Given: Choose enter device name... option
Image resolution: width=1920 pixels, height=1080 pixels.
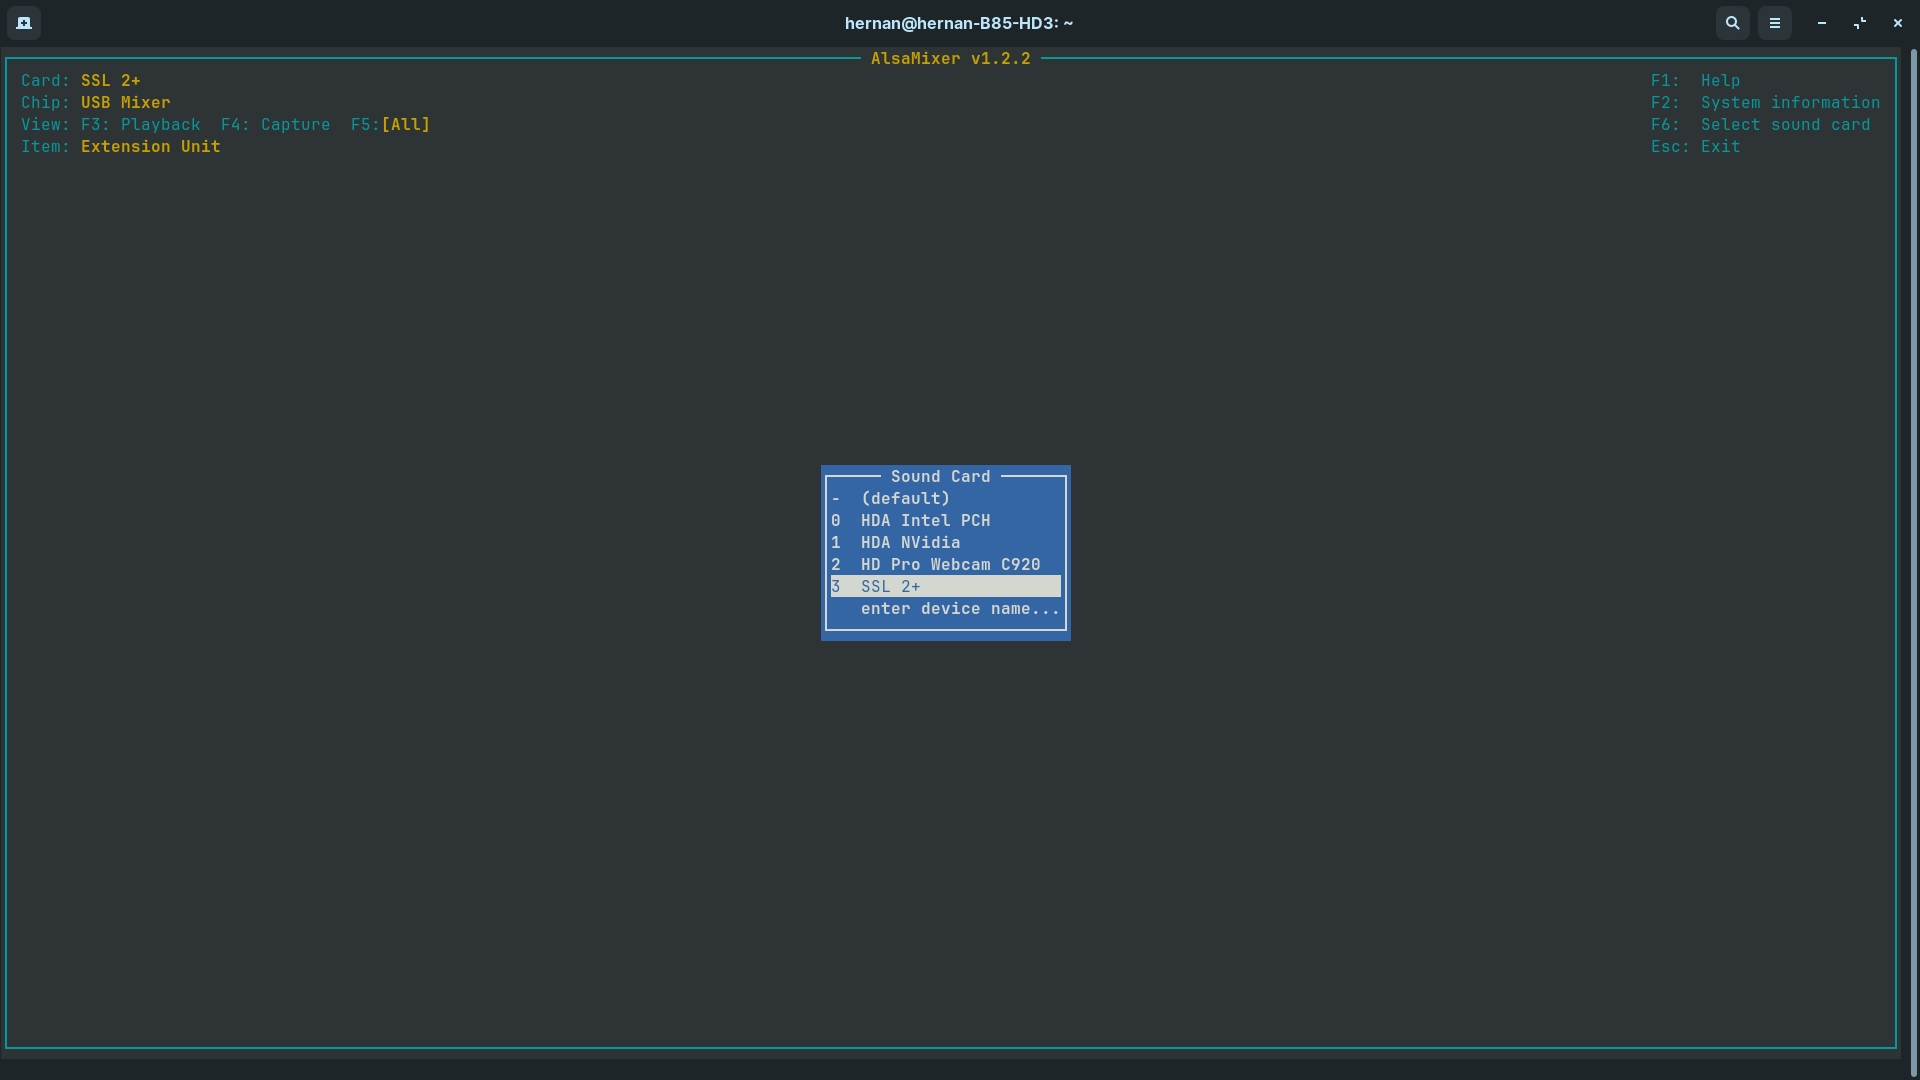Looking at the screenshot, I should (x=946, y=608).
